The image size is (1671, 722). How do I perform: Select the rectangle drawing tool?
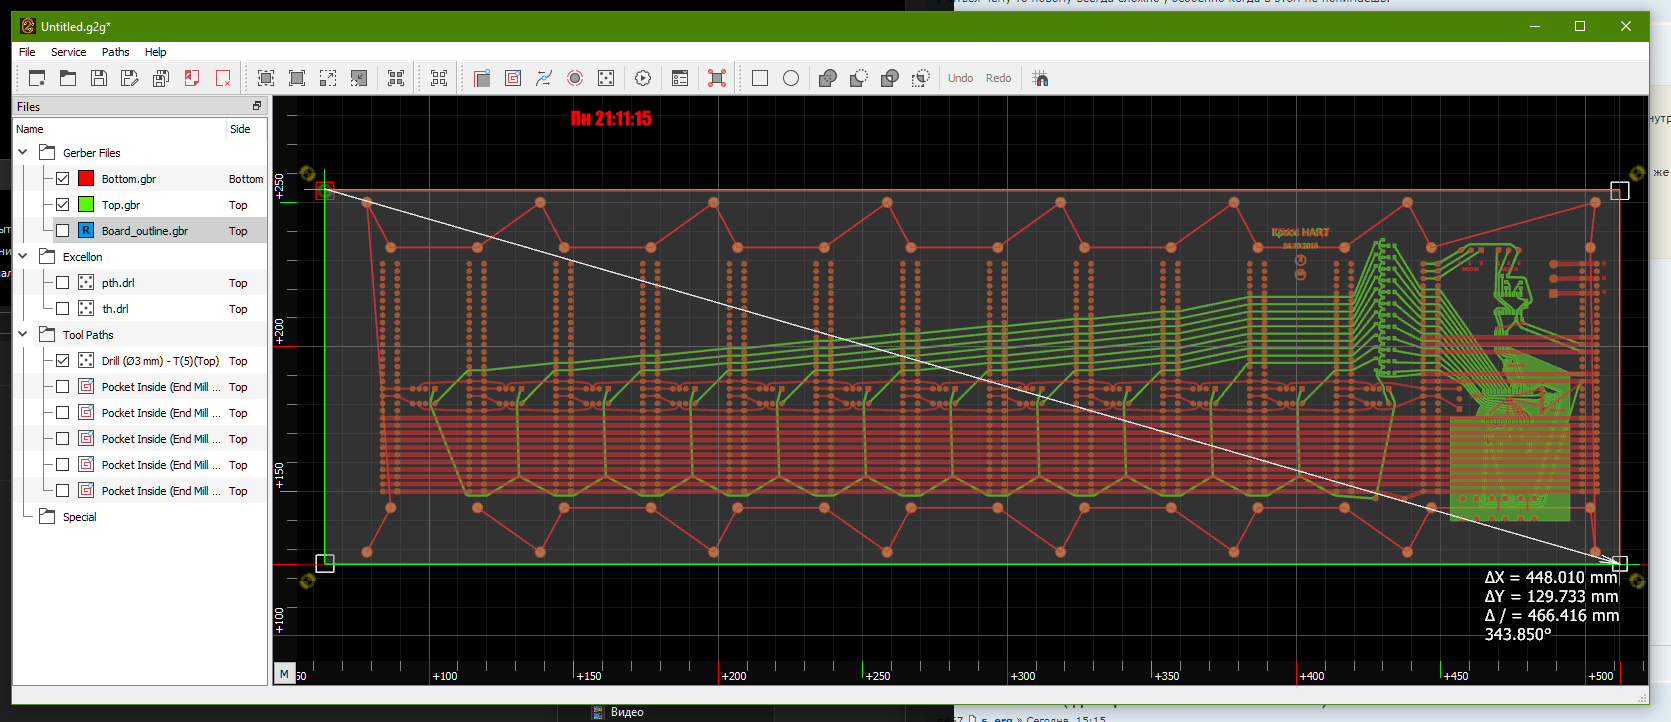click(760, 78)
